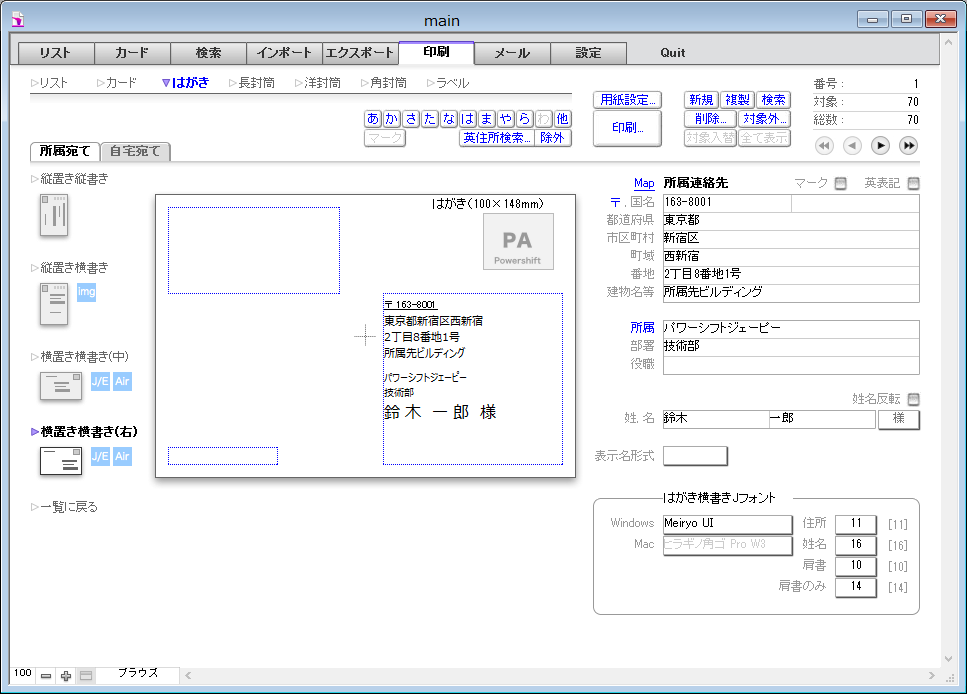Toggle the 姓名反転 checkbox
The width and height of the screenshot is (967, 694).
[912, 399]
